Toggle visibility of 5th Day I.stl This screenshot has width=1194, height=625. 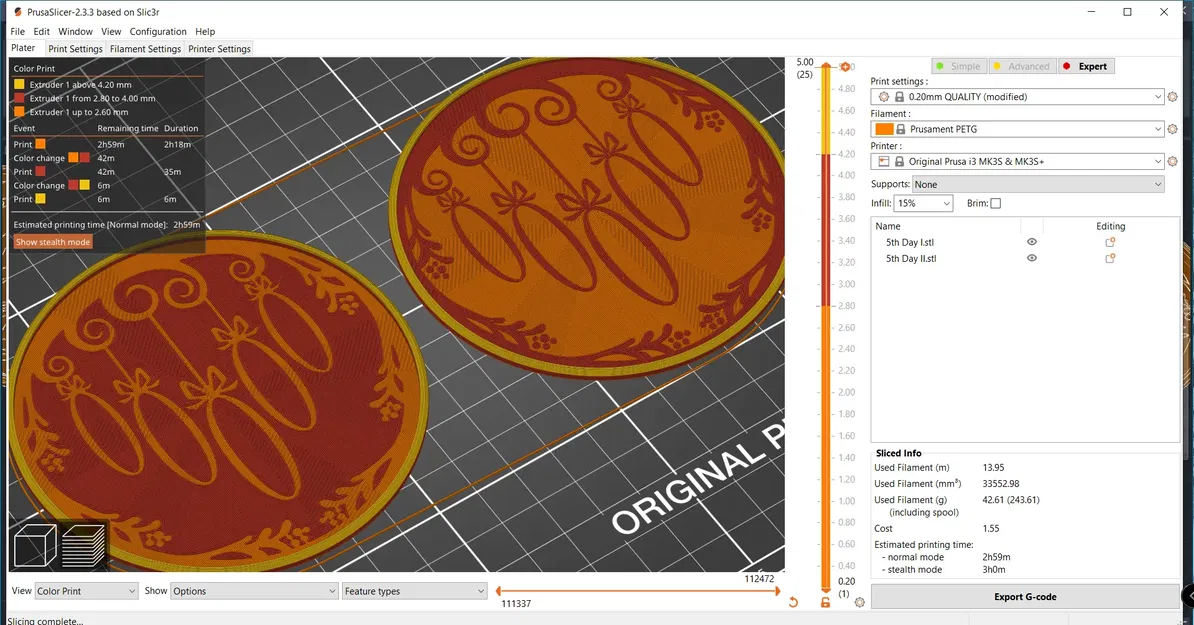pos(1032,241)
